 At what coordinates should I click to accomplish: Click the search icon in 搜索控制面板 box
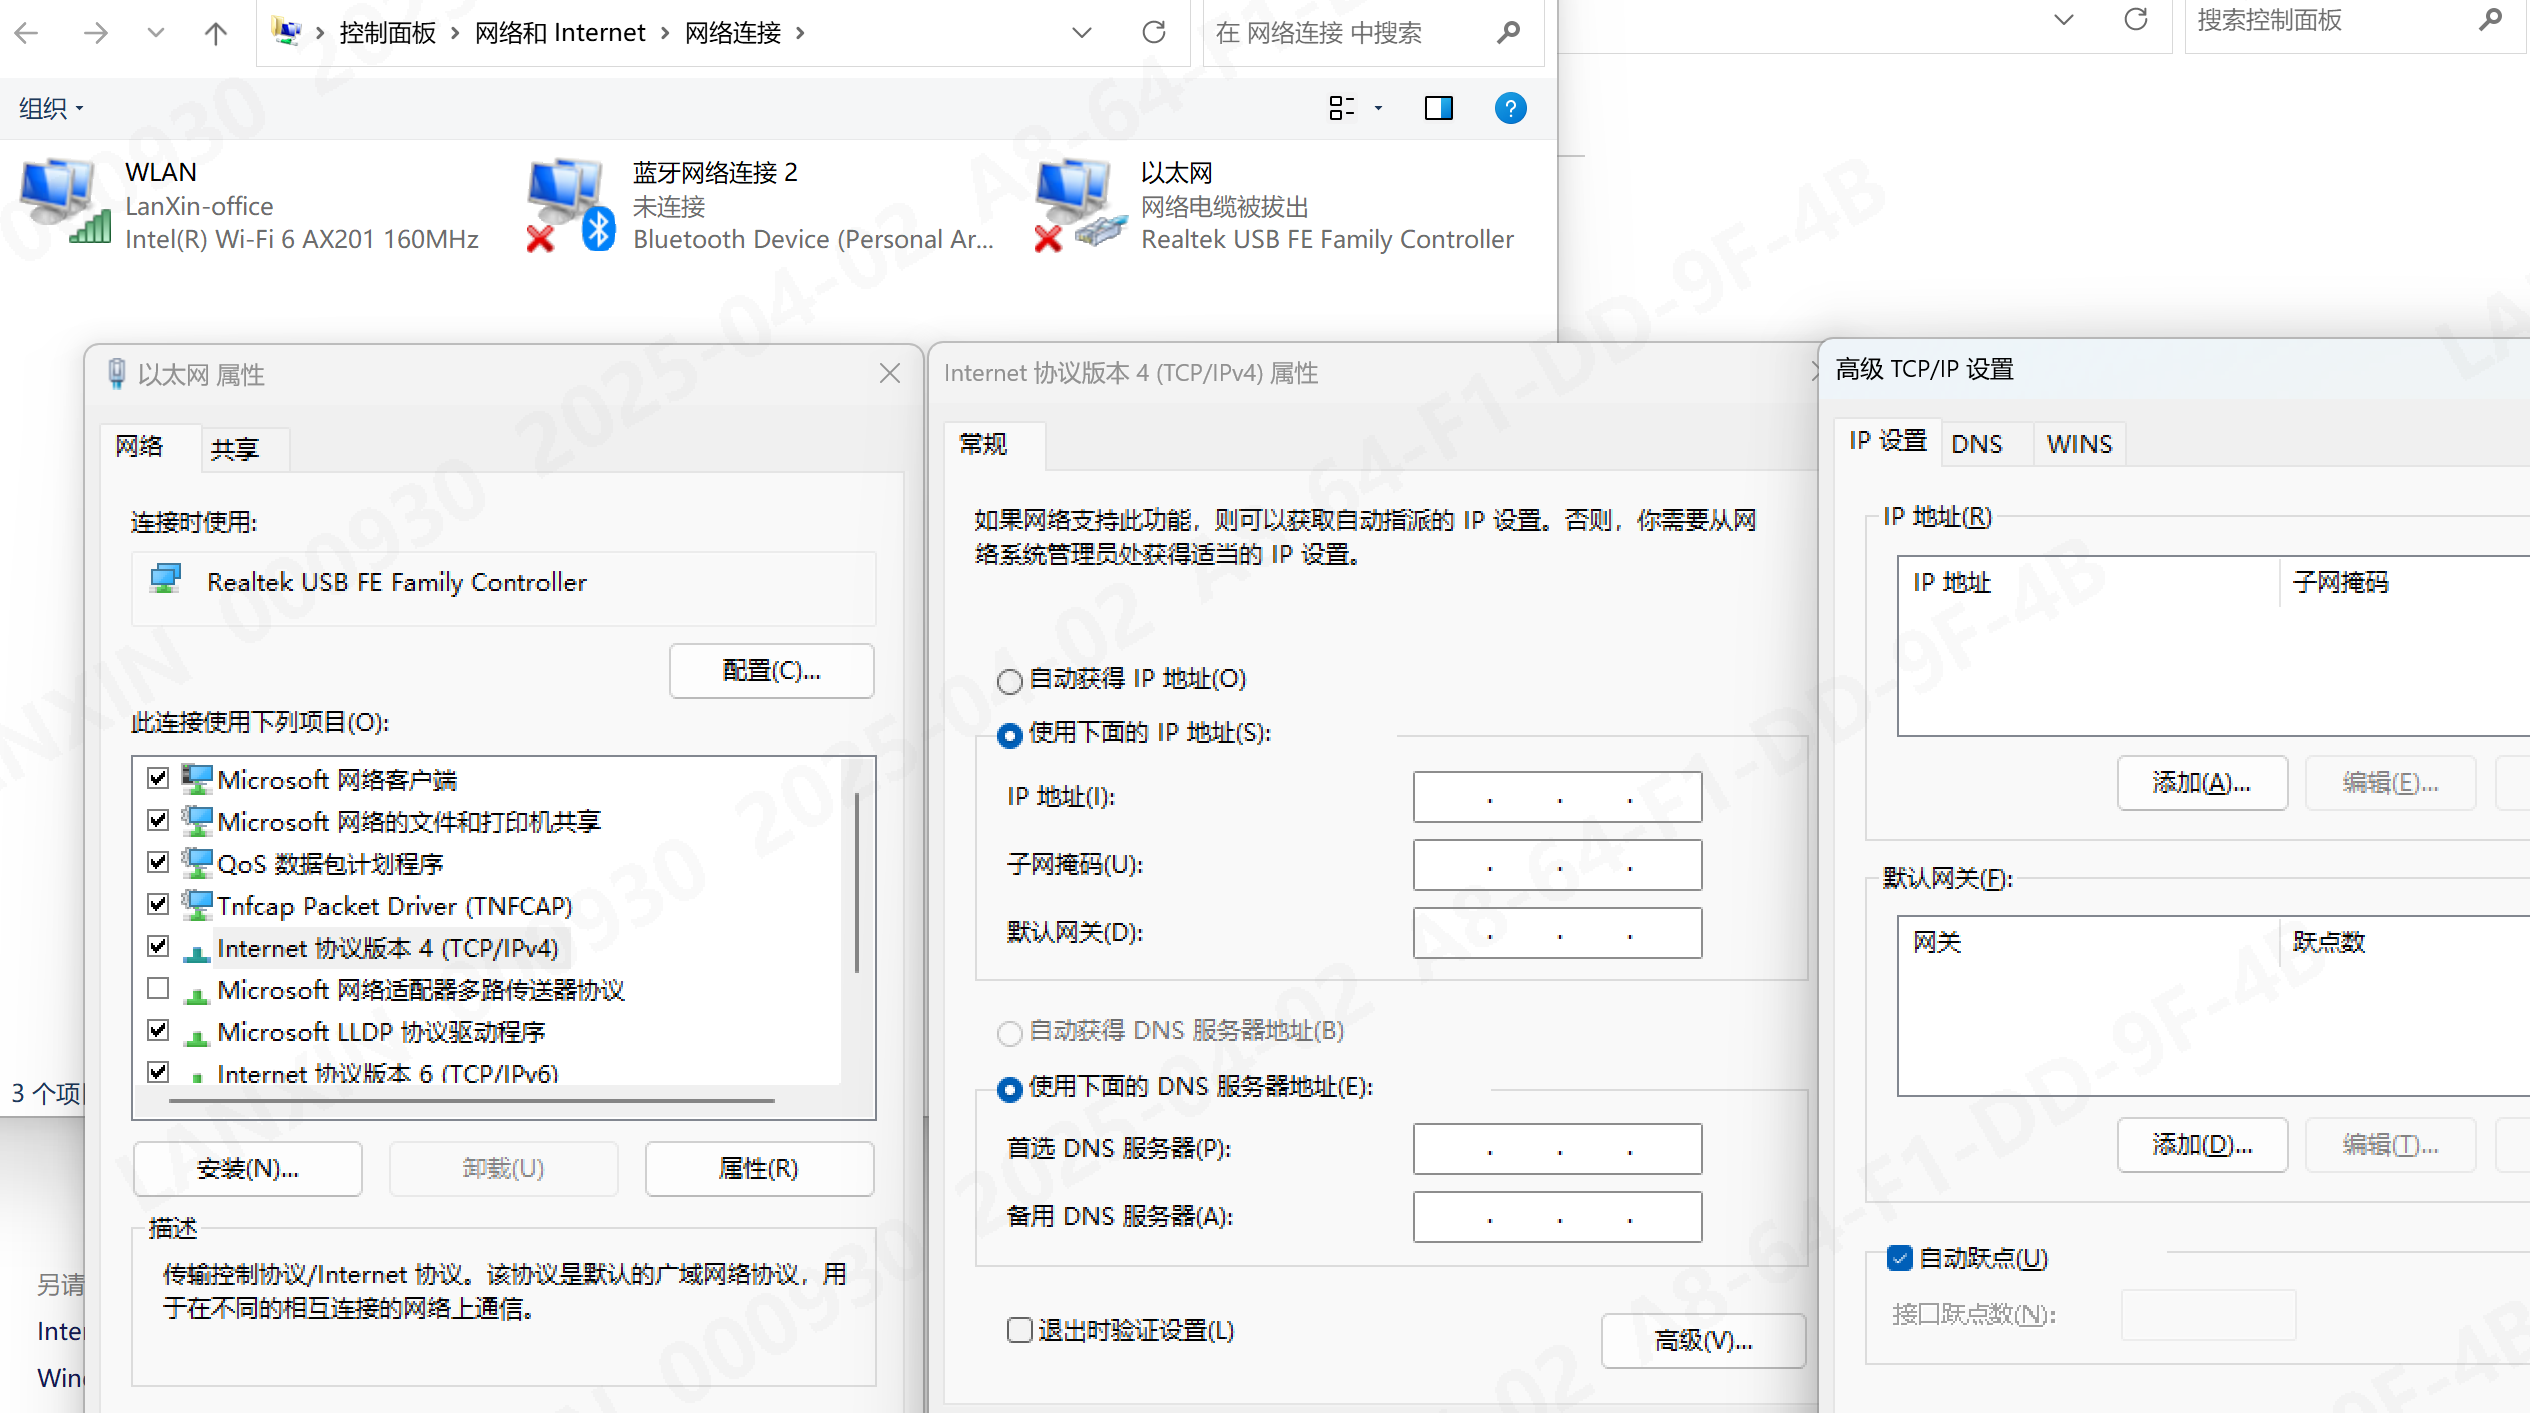pos(2491,20)
